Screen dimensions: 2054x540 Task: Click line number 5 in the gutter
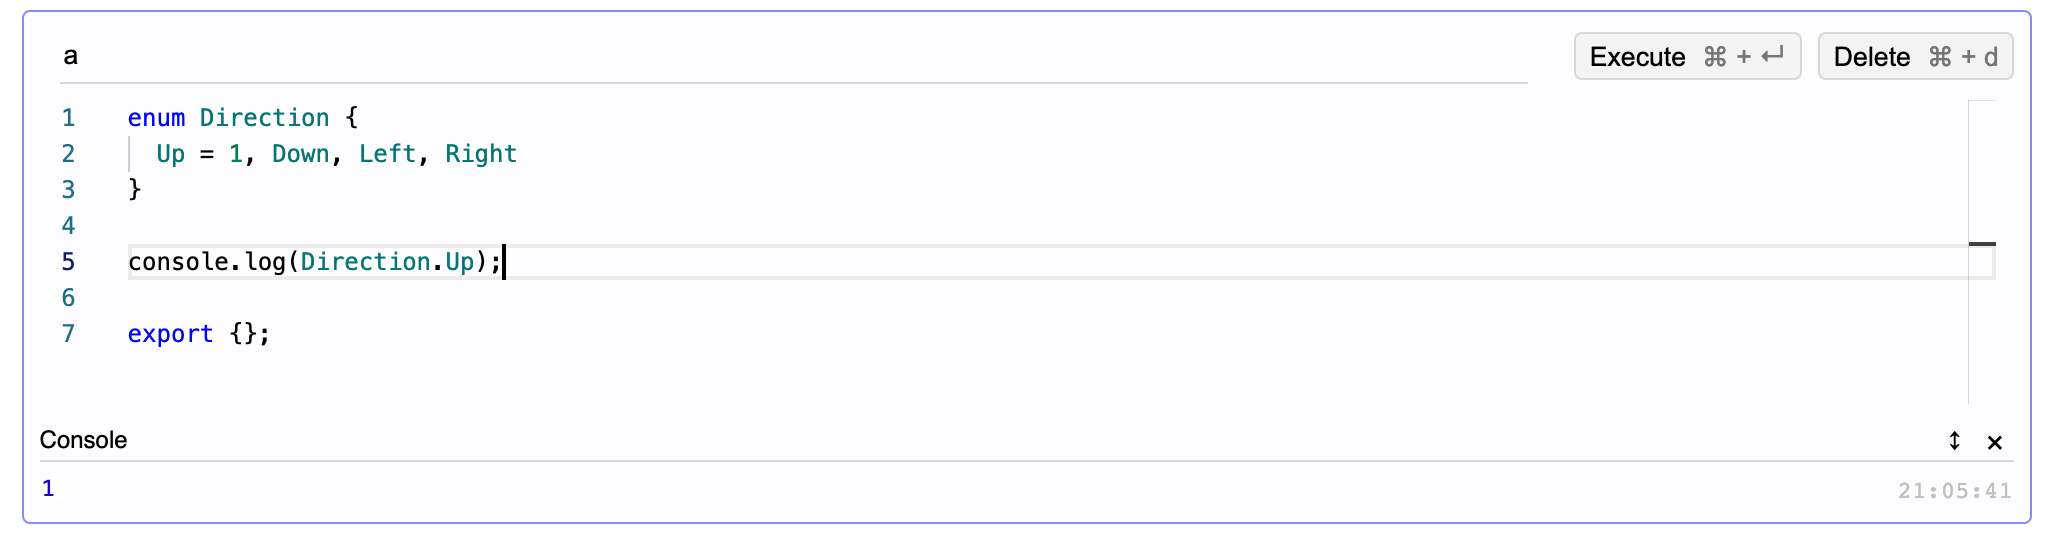pyautogui.click(x=68, y=262)
